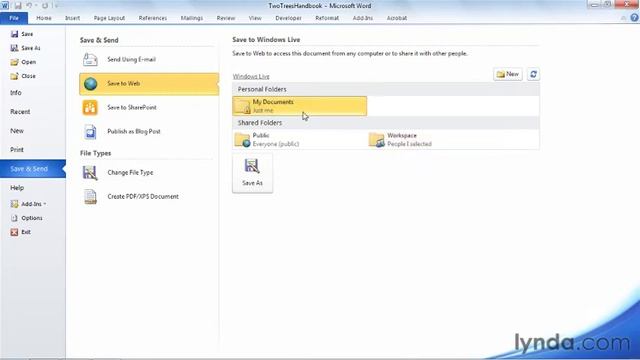Click the My Documents folder icon
This screenshot has height=360, width=640.
pyautogui.click(x=242, y=106)
